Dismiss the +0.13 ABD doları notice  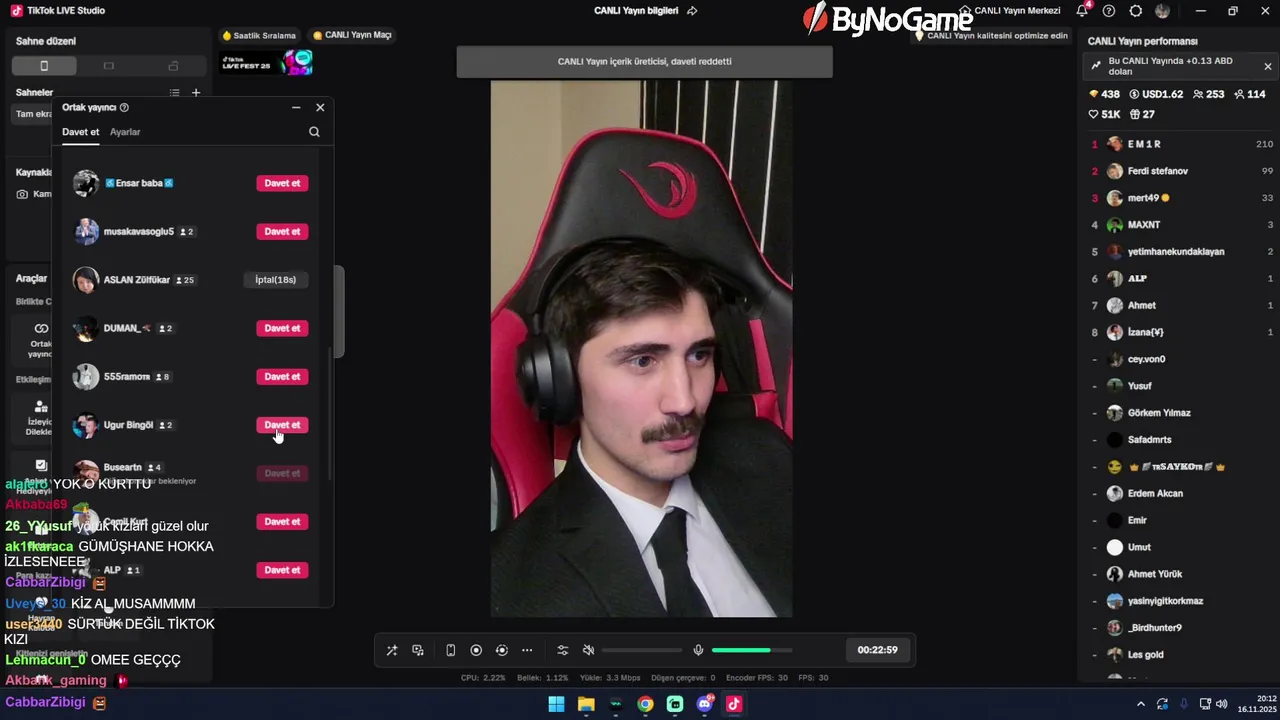[1268, 66]
